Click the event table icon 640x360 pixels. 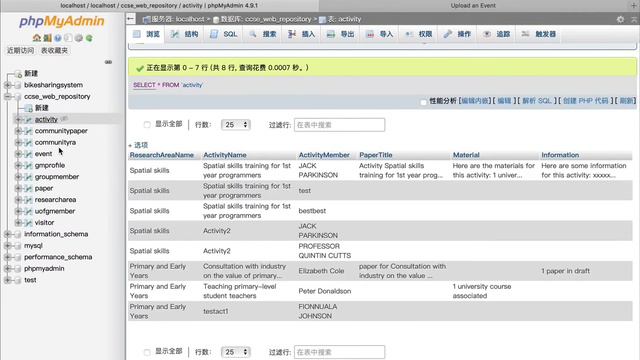point(29,154)
